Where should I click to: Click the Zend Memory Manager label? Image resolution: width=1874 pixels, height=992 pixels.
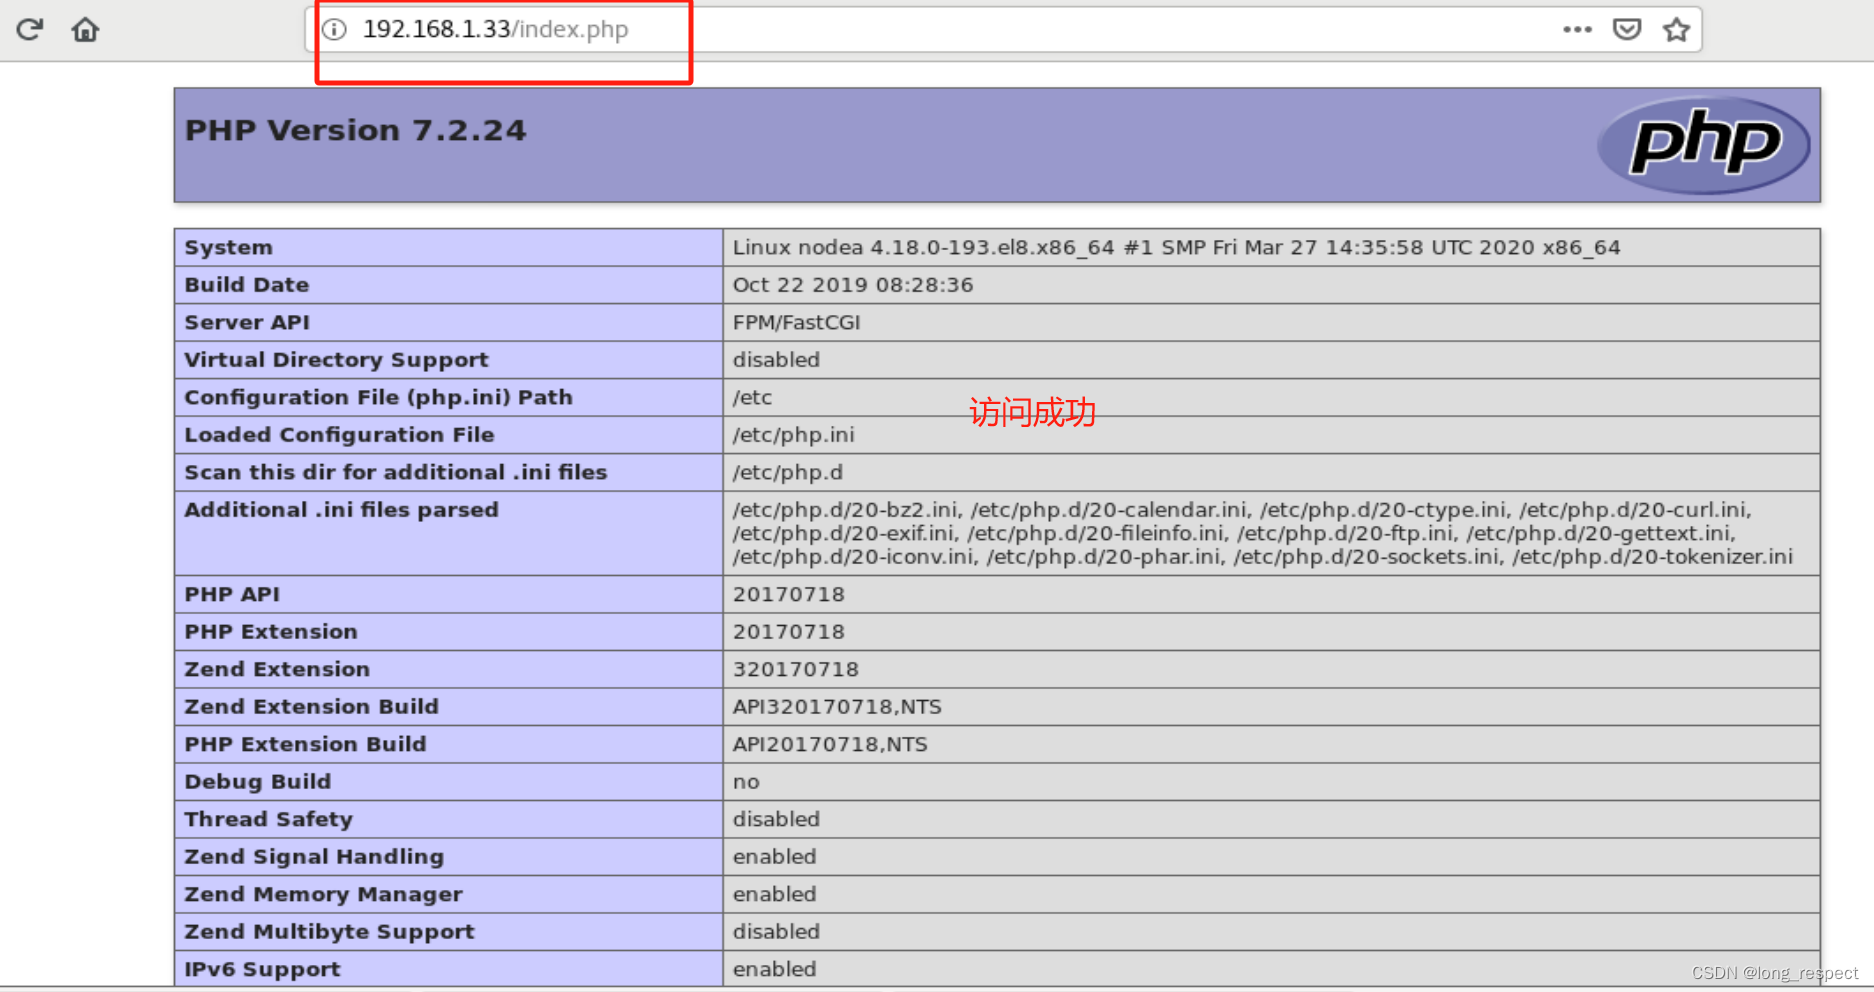click(x=323, y=894)
